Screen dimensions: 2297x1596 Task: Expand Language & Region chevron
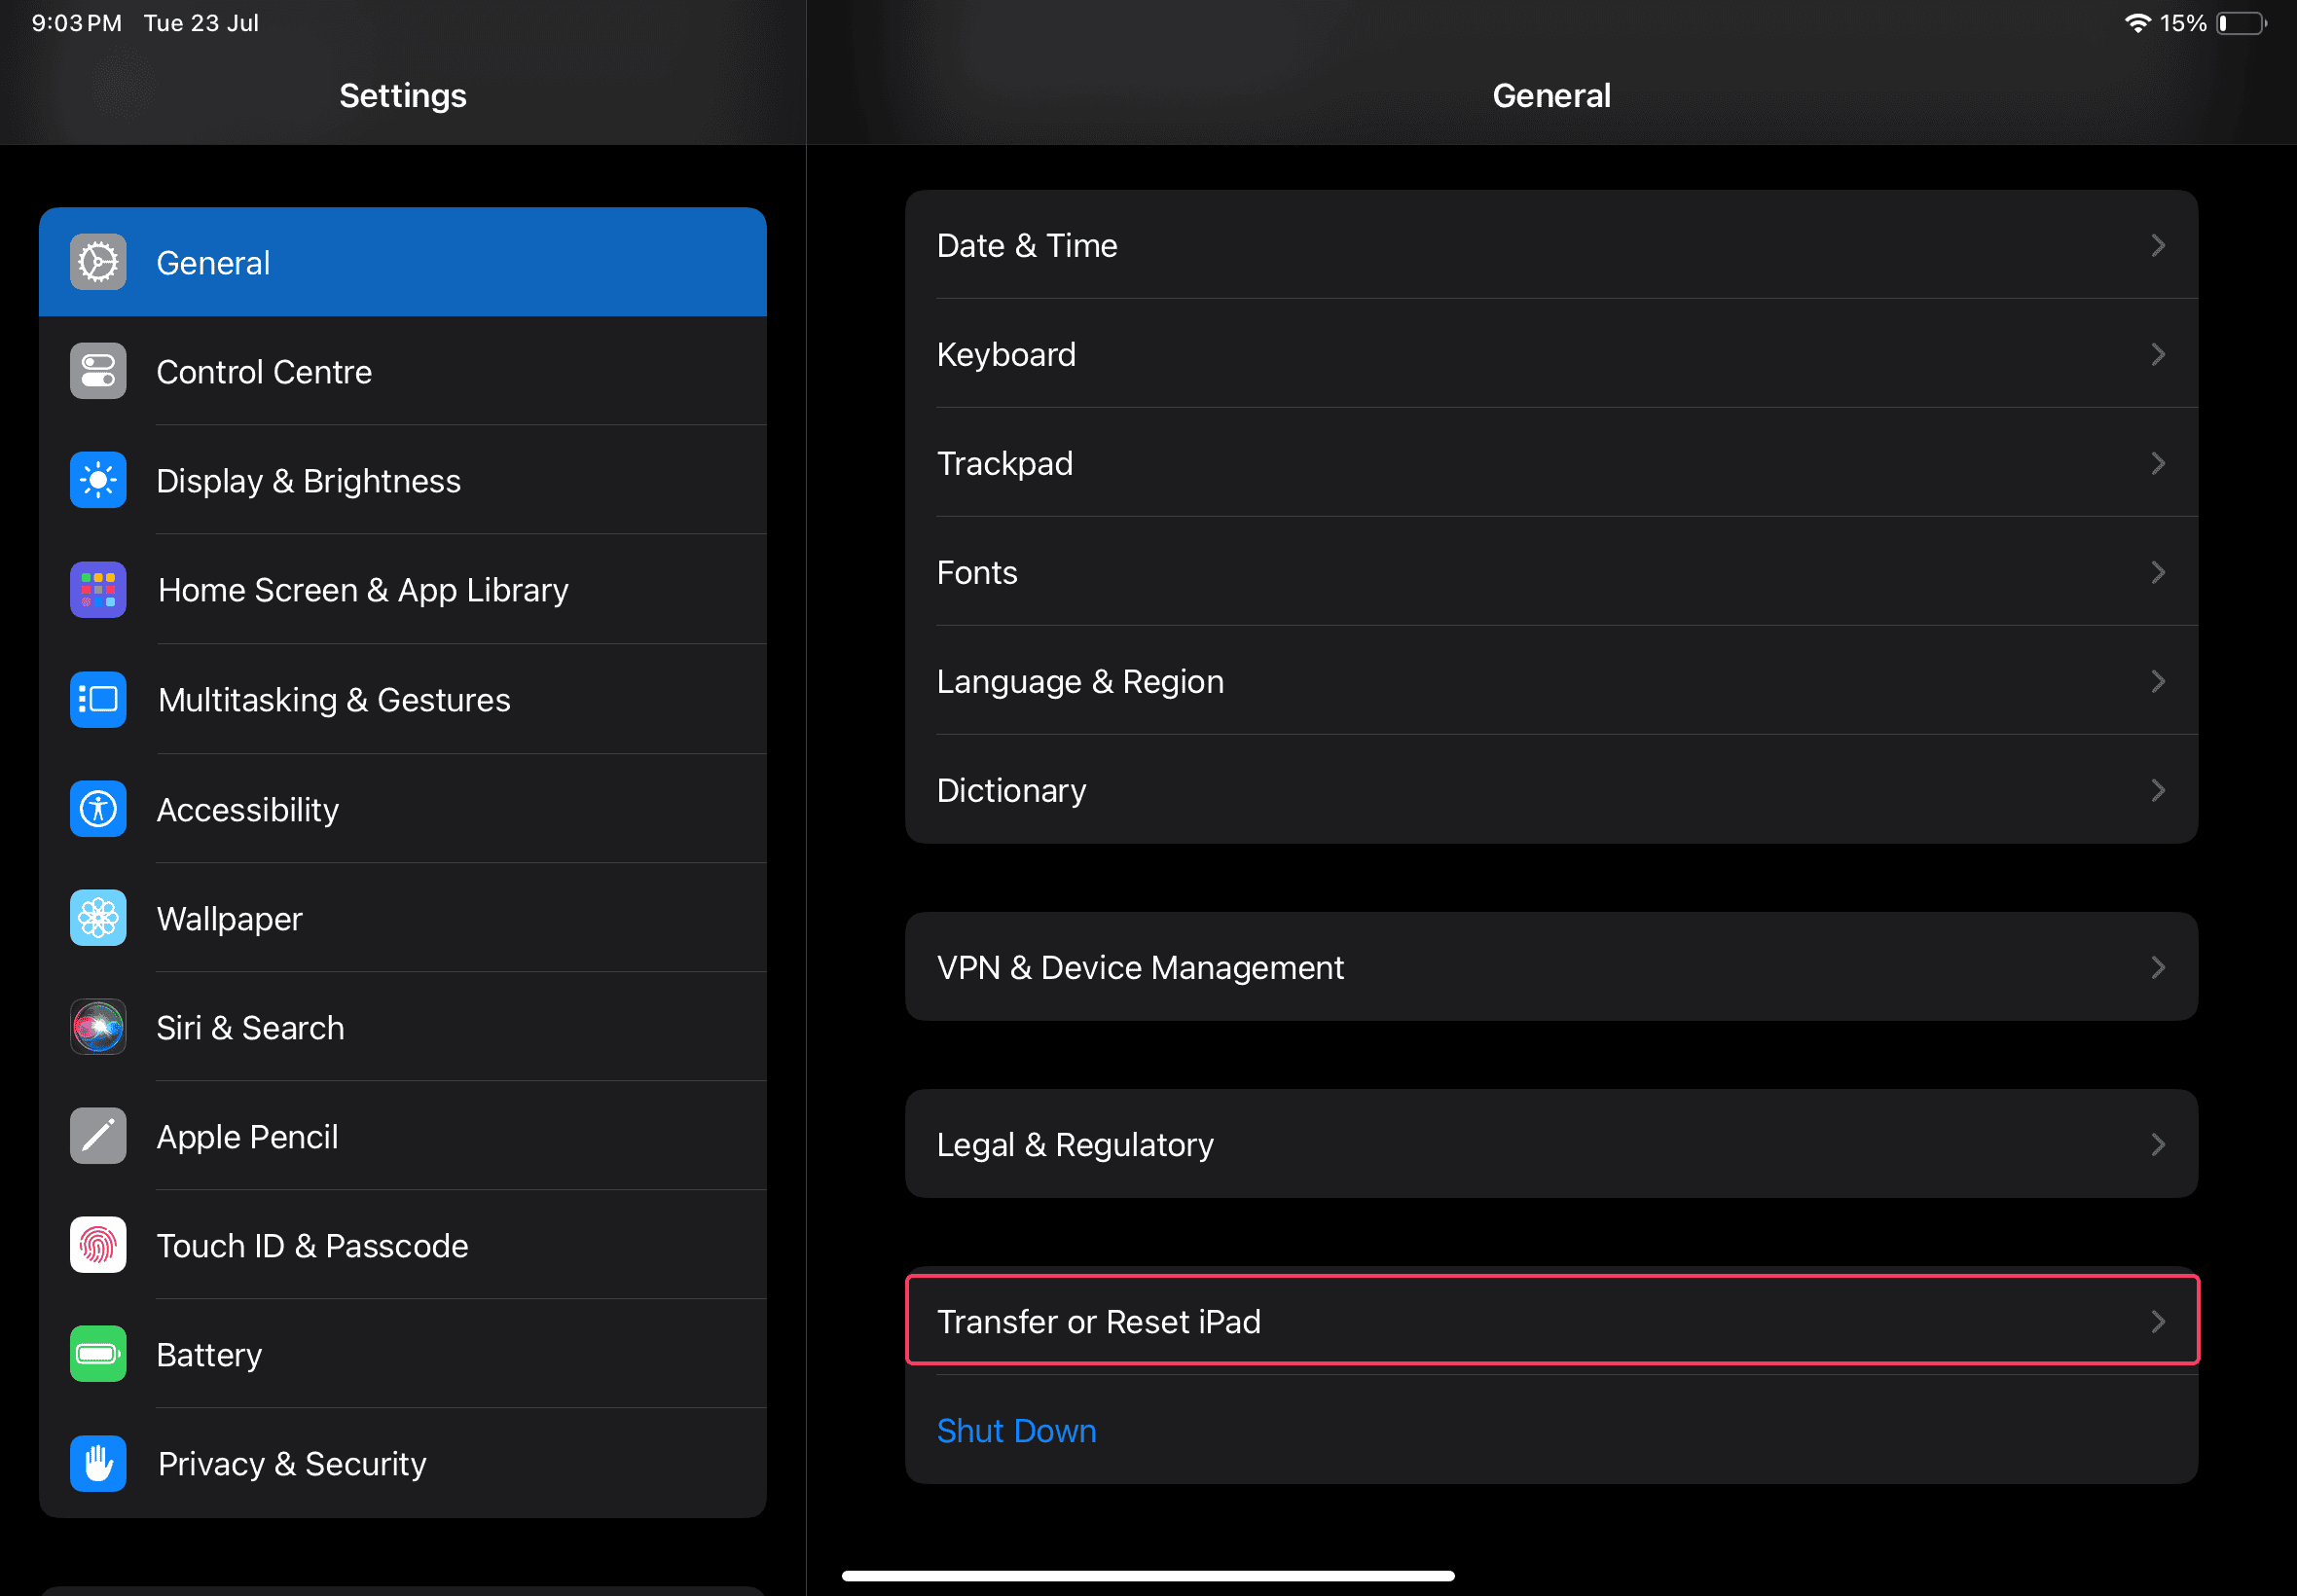(2157, 682)
